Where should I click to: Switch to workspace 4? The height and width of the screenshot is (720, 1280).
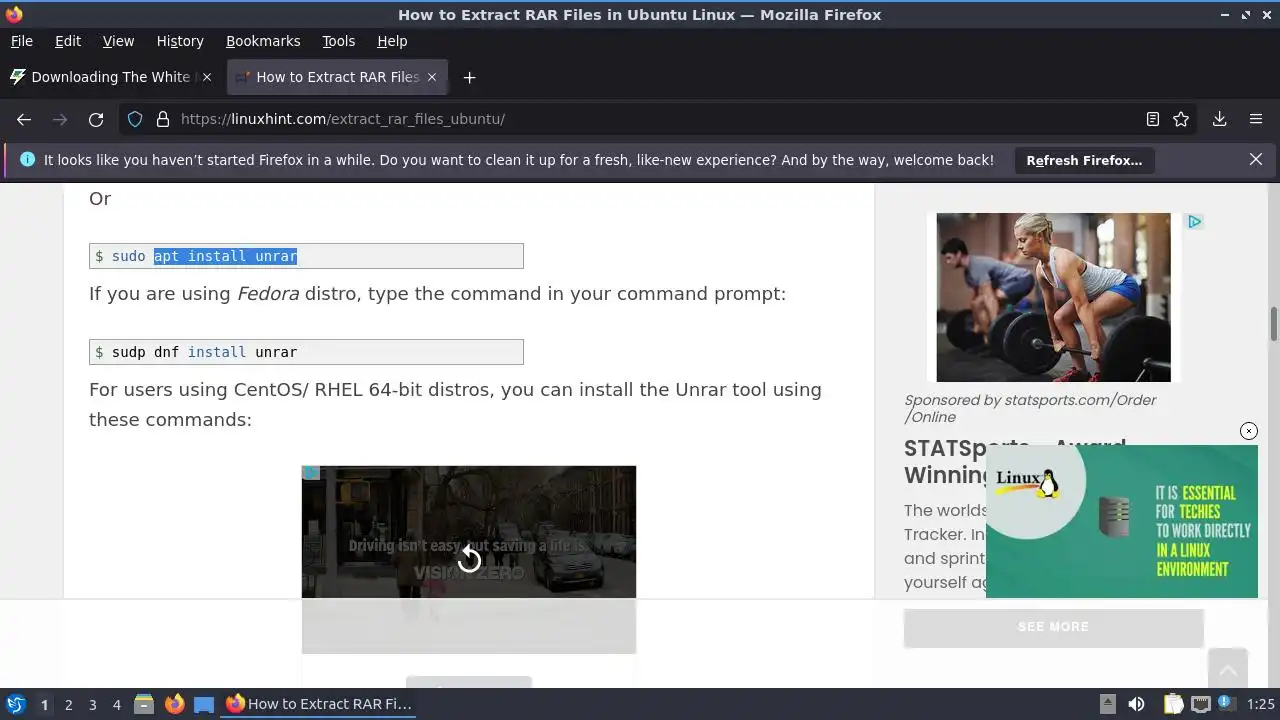(x=116, y=705)
